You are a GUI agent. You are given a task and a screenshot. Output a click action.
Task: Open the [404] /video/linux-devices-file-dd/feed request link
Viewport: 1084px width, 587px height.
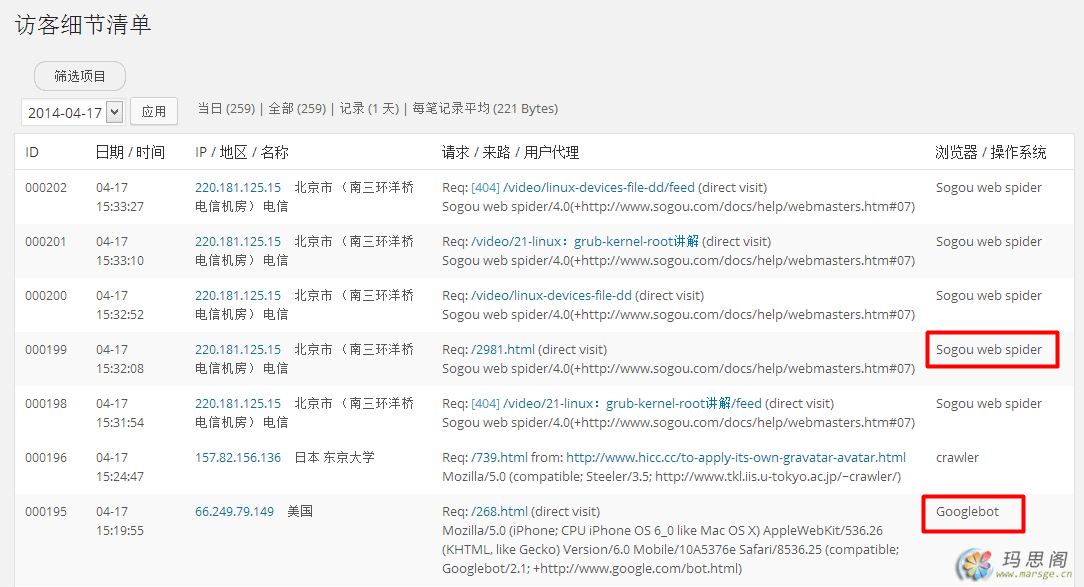pyautogui.click(x=583, y=187)
